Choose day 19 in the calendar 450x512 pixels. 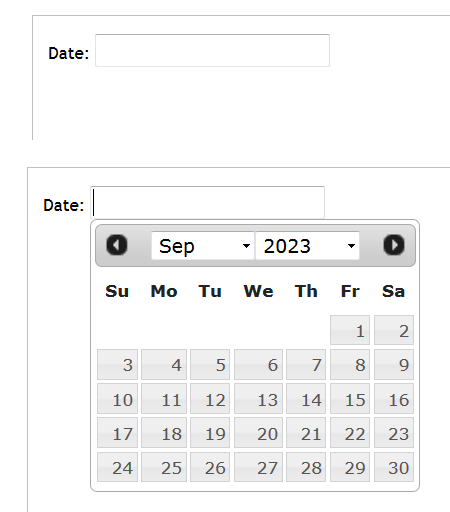210,433
